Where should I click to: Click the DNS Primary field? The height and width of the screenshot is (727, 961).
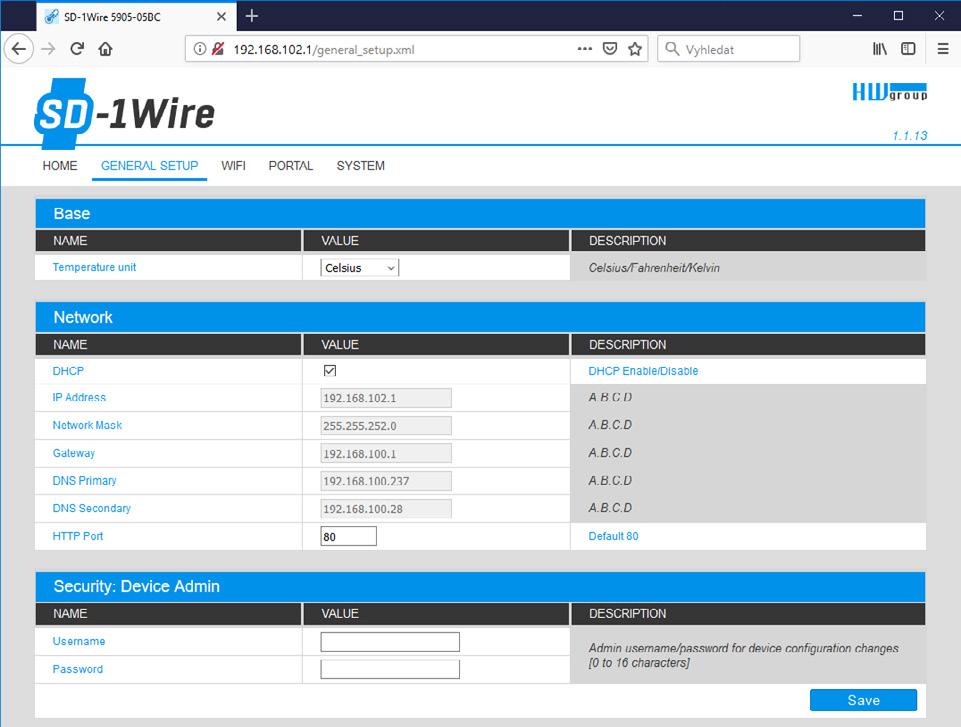click(386, 481)
